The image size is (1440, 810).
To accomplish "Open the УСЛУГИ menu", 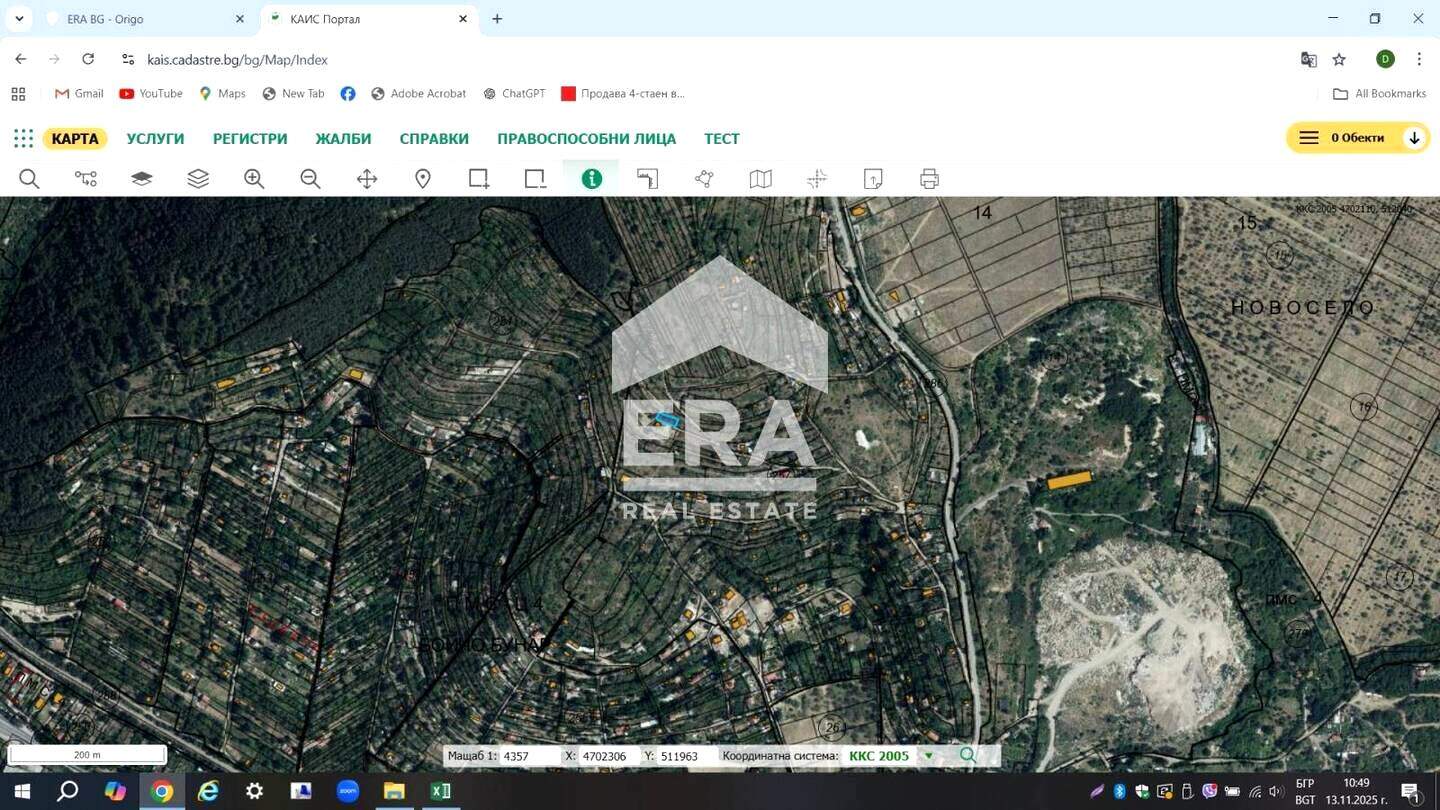I will click(155, 138).
